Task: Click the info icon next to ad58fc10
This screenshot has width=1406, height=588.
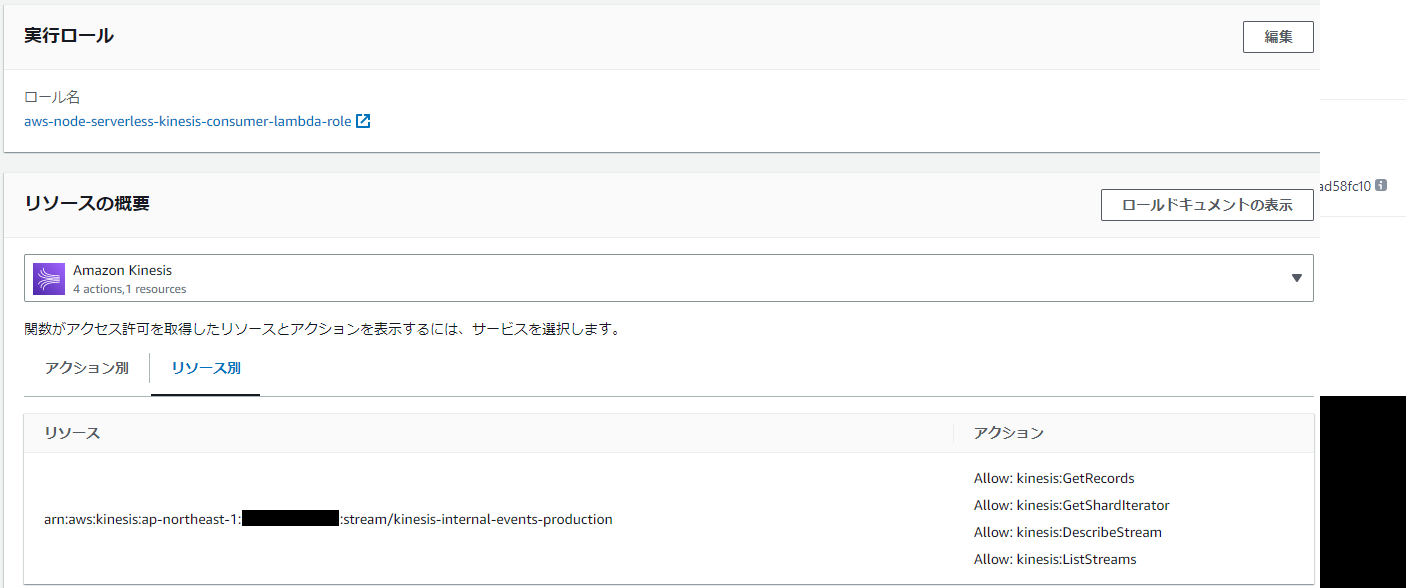Action: tap(1381, 185)
